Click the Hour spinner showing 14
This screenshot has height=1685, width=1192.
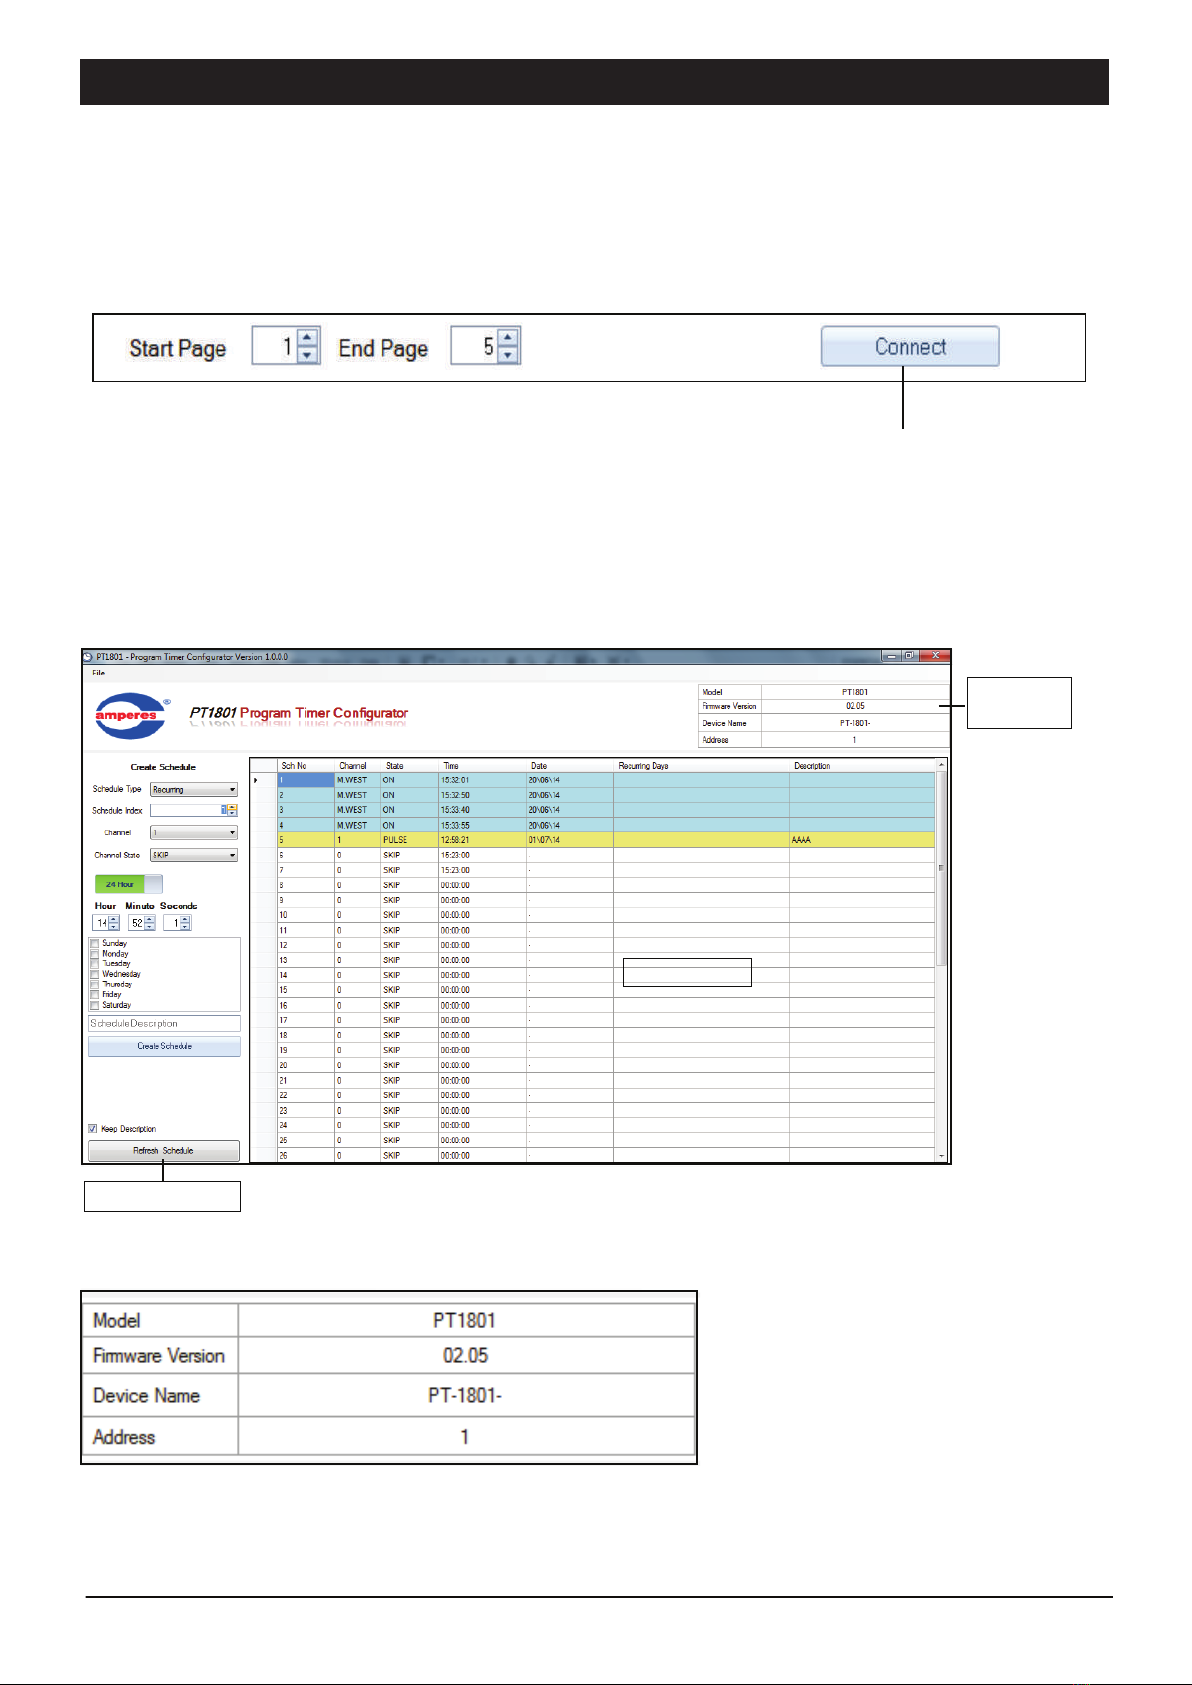(106, 923)
